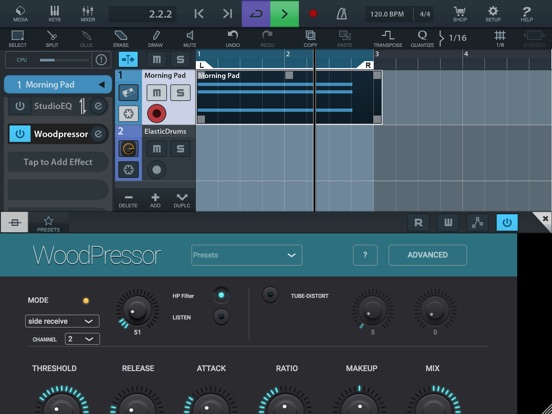The height and width of the screenshot is (414, 552).
Task: Open the WoodPressor Presets dropdown
Action: pos(246,255)
